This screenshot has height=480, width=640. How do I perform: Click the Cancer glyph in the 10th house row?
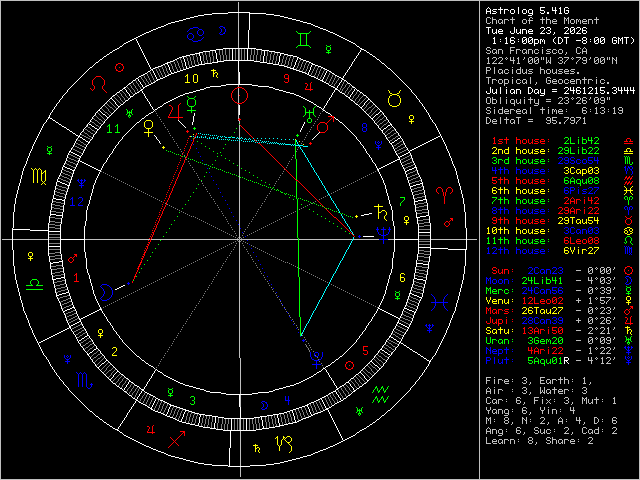[628, 231]
